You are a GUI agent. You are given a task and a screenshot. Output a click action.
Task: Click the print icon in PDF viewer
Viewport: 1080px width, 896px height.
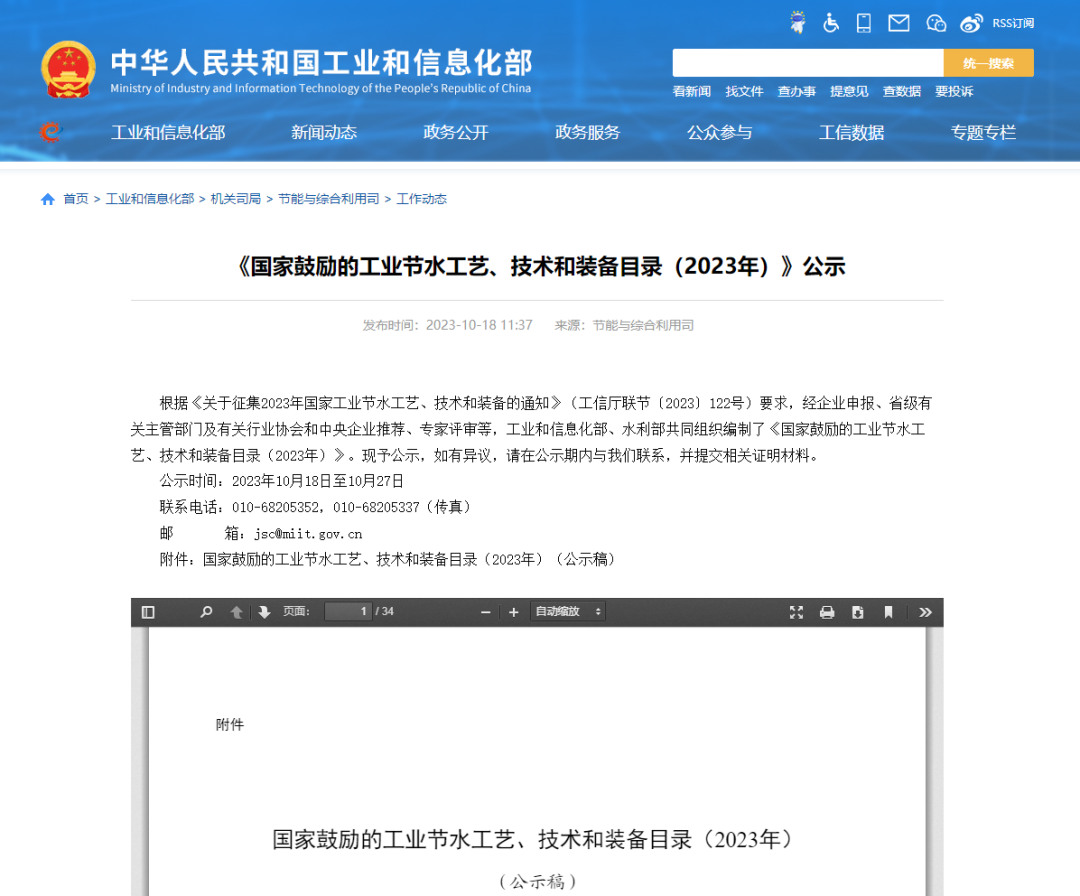[x=826, y=611]
